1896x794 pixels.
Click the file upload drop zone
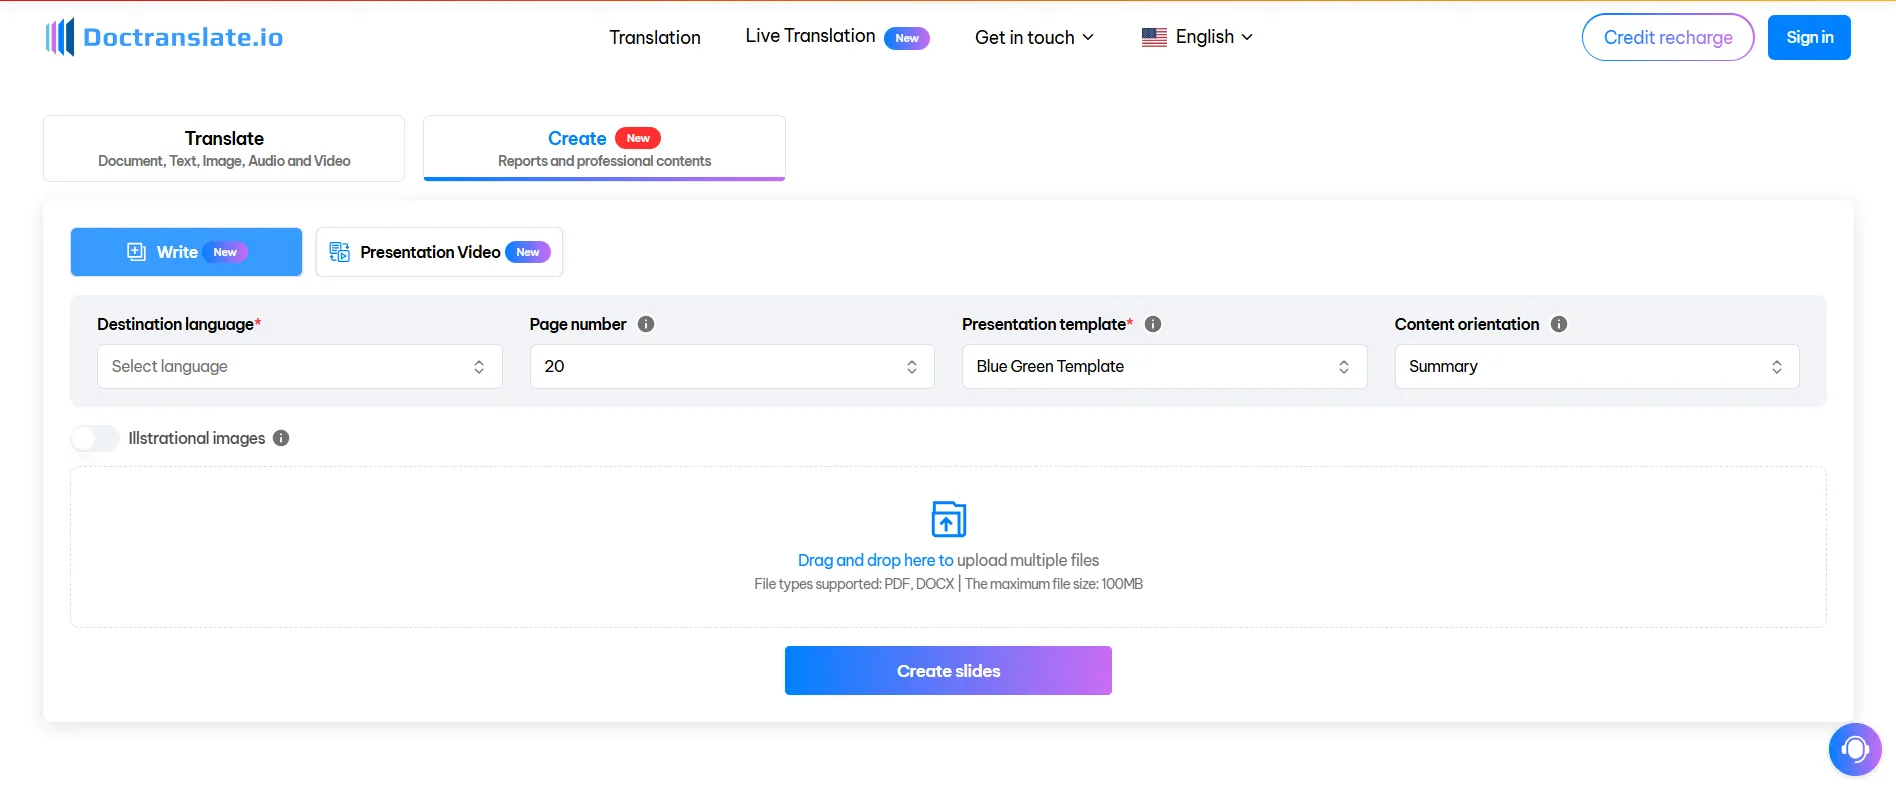(948, 547)
